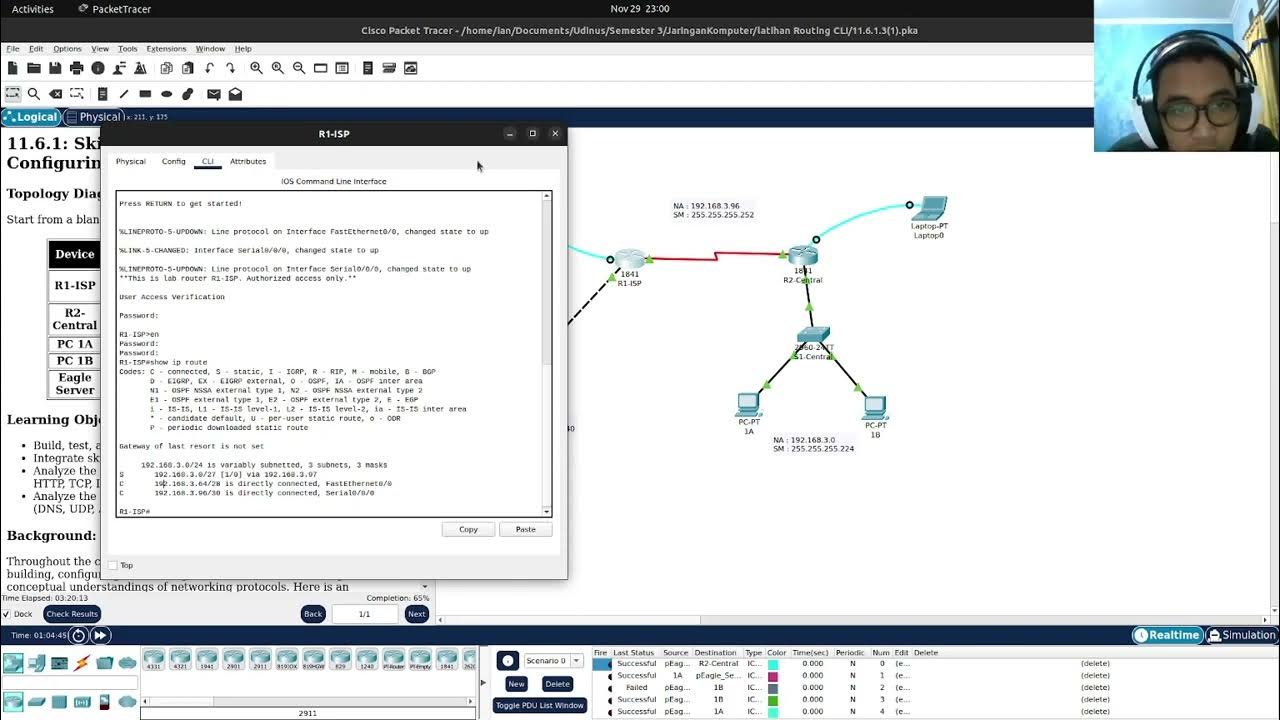Screen dimensions: 1280x720
Task: Select the Delete tool icon
Action: [x=56, y=94]
